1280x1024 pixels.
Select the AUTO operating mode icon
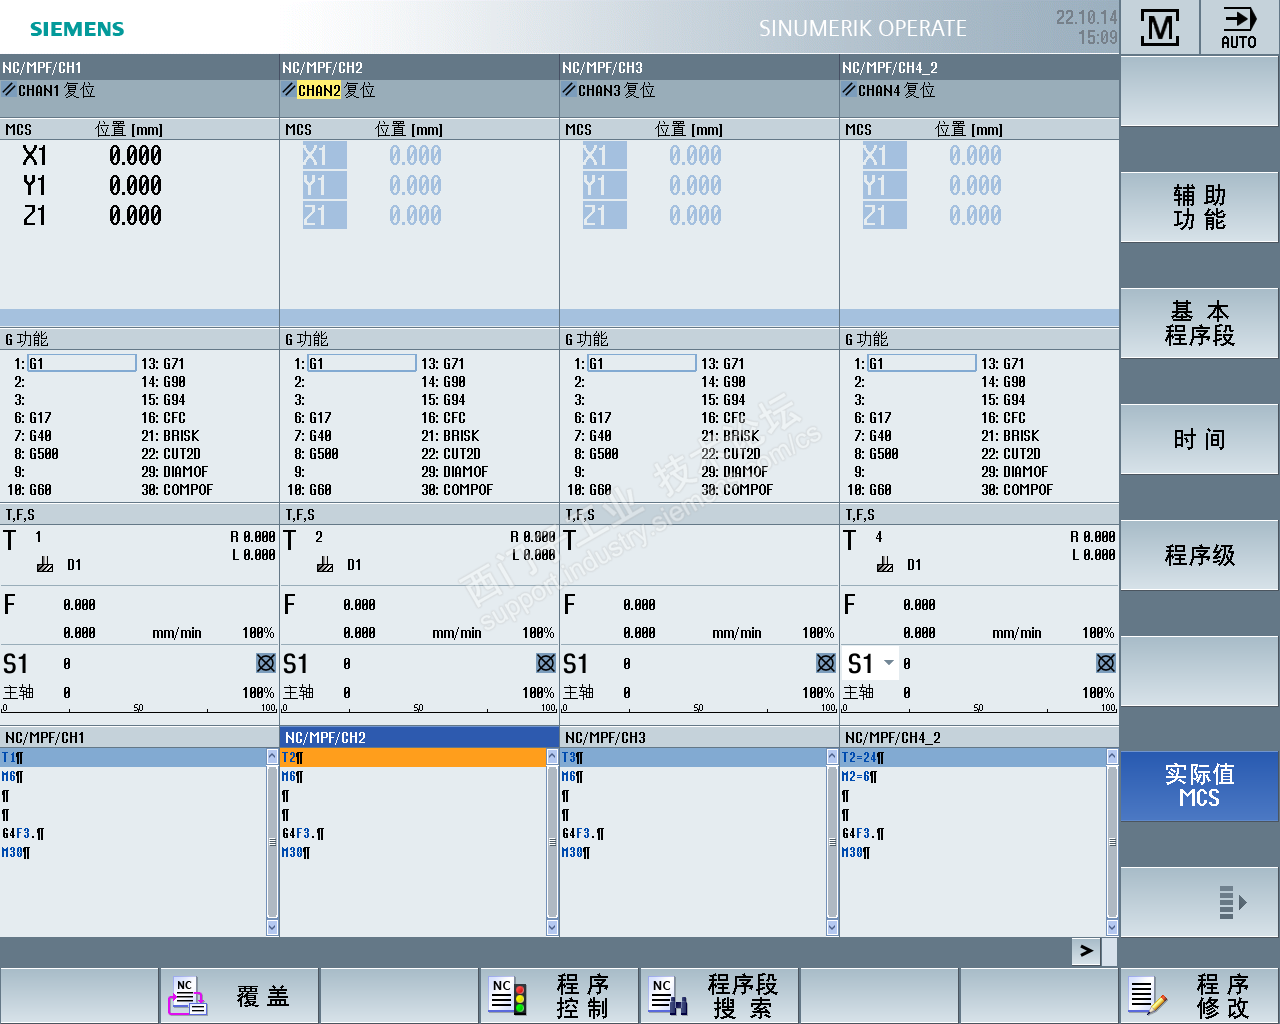pyautogui.click(x=1239, y=27)
